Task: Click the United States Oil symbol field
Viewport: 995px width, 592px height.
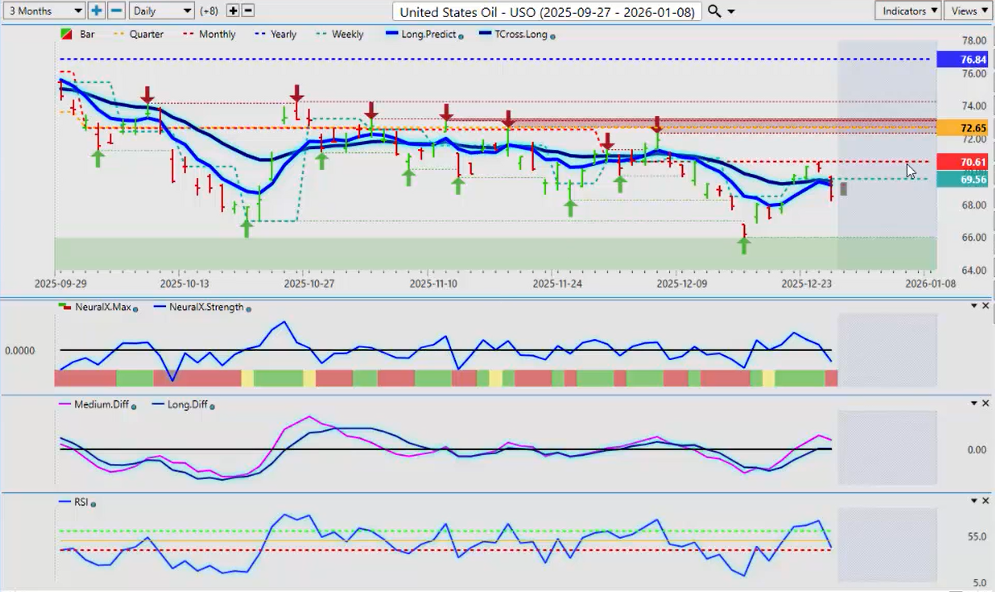Action: tap(546, 11)
